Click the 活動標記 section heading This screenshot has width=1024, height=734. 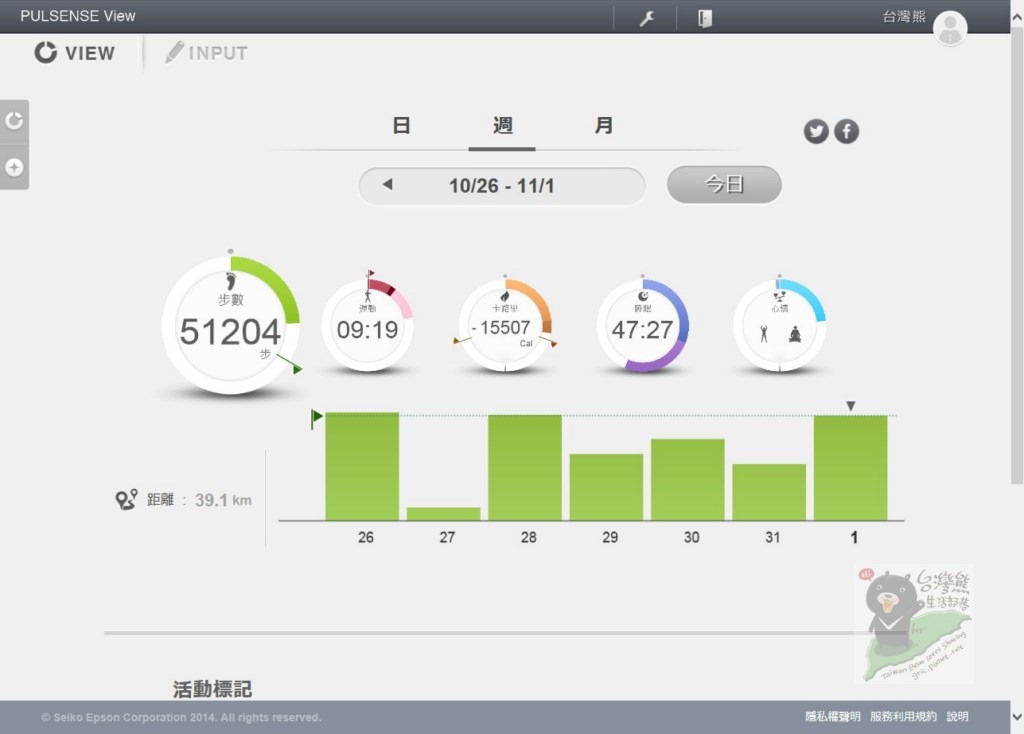(212, 689)
